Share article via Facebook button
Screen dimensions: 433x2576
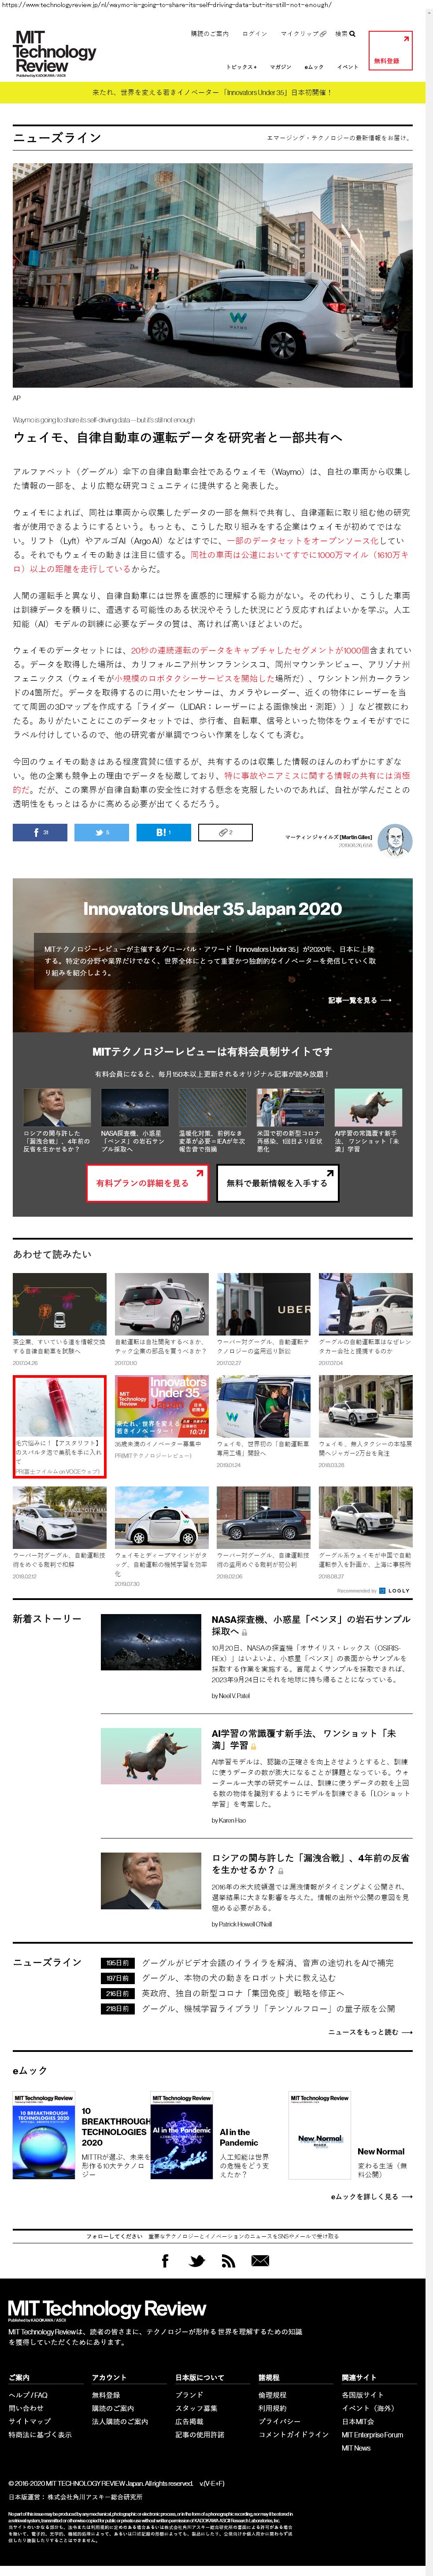tap(40, 832)
